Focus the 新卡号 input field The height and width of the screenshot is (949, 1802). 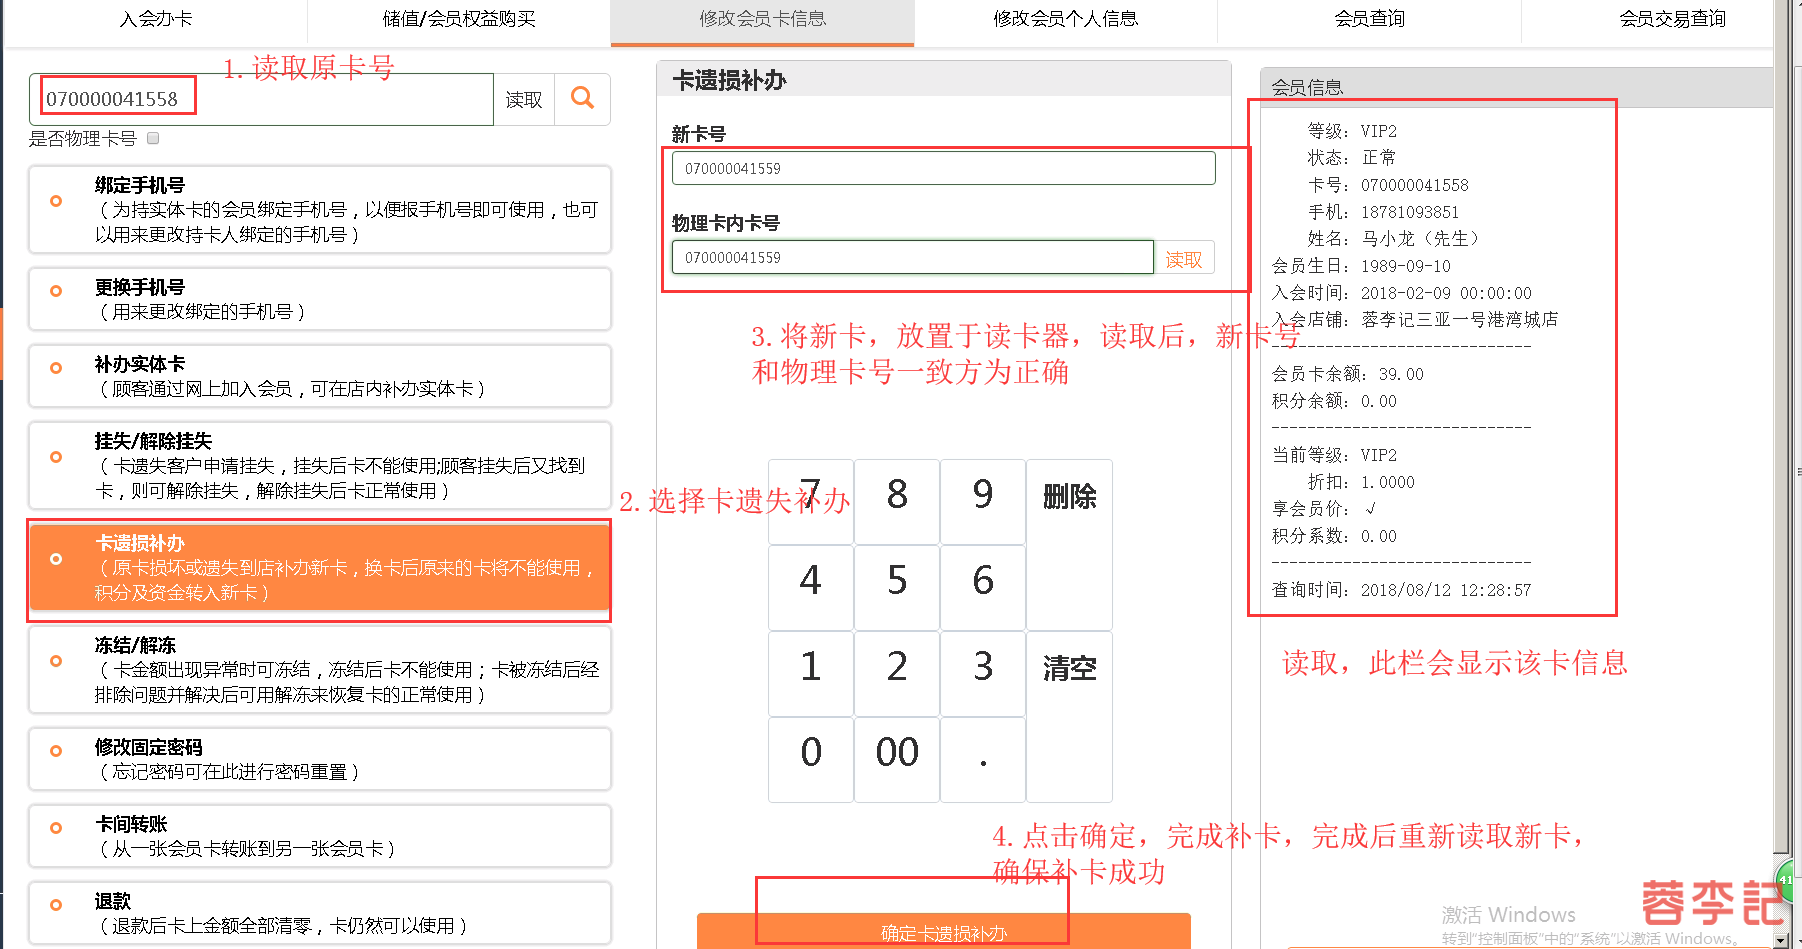(943, 168)
